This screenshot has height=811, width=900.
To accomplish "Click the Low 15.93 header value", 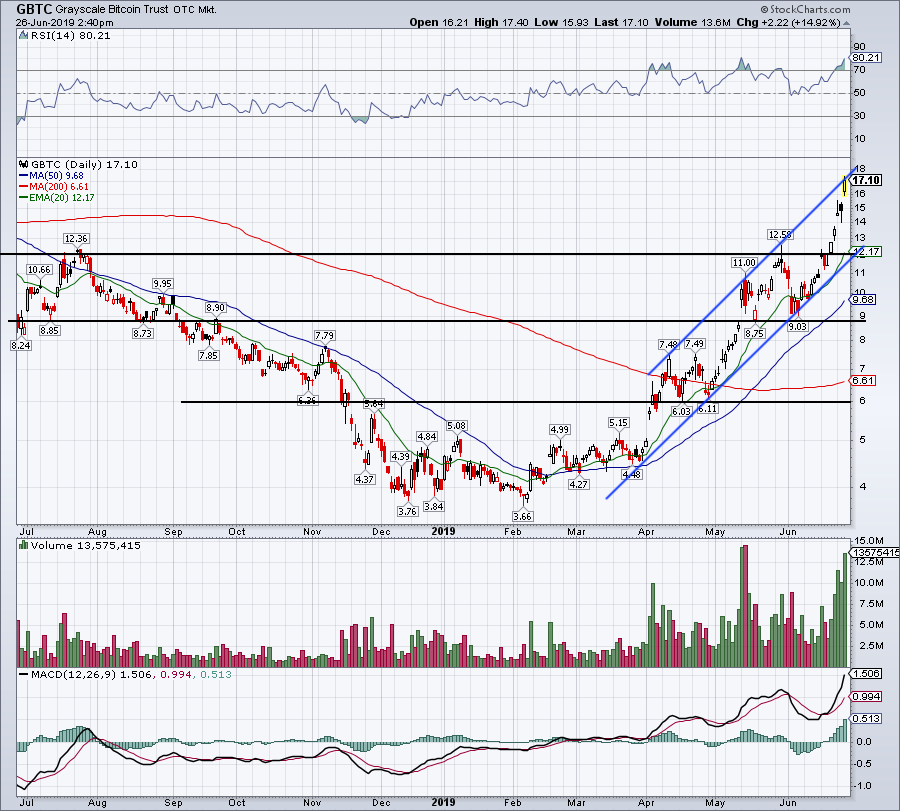I will [561, 22].
